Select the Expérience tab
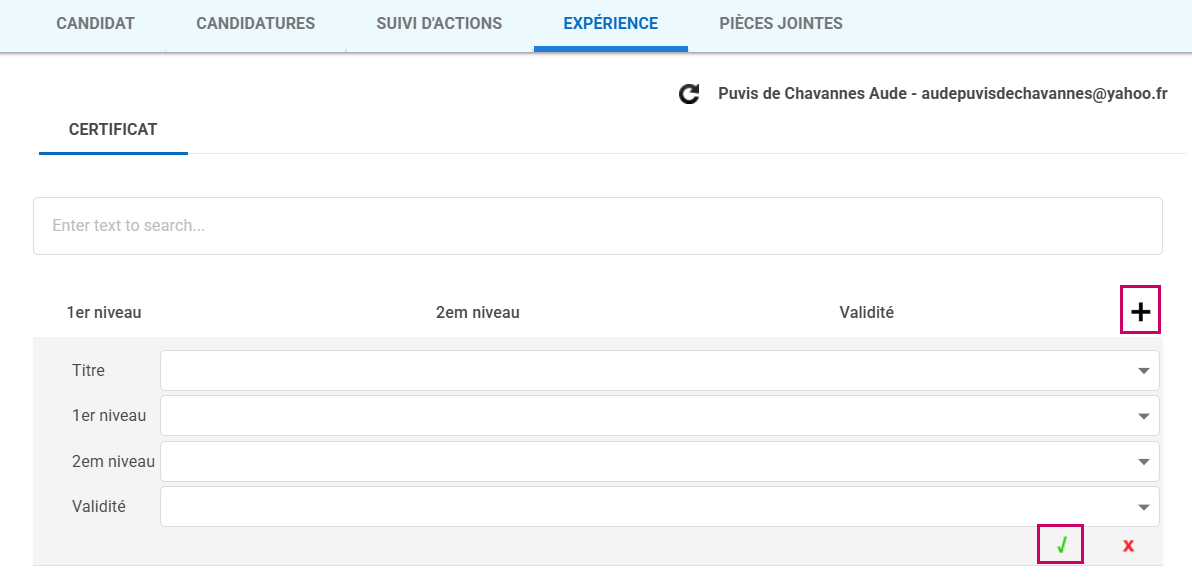This screenshot has height=583, width=1192. pos(610,24)
